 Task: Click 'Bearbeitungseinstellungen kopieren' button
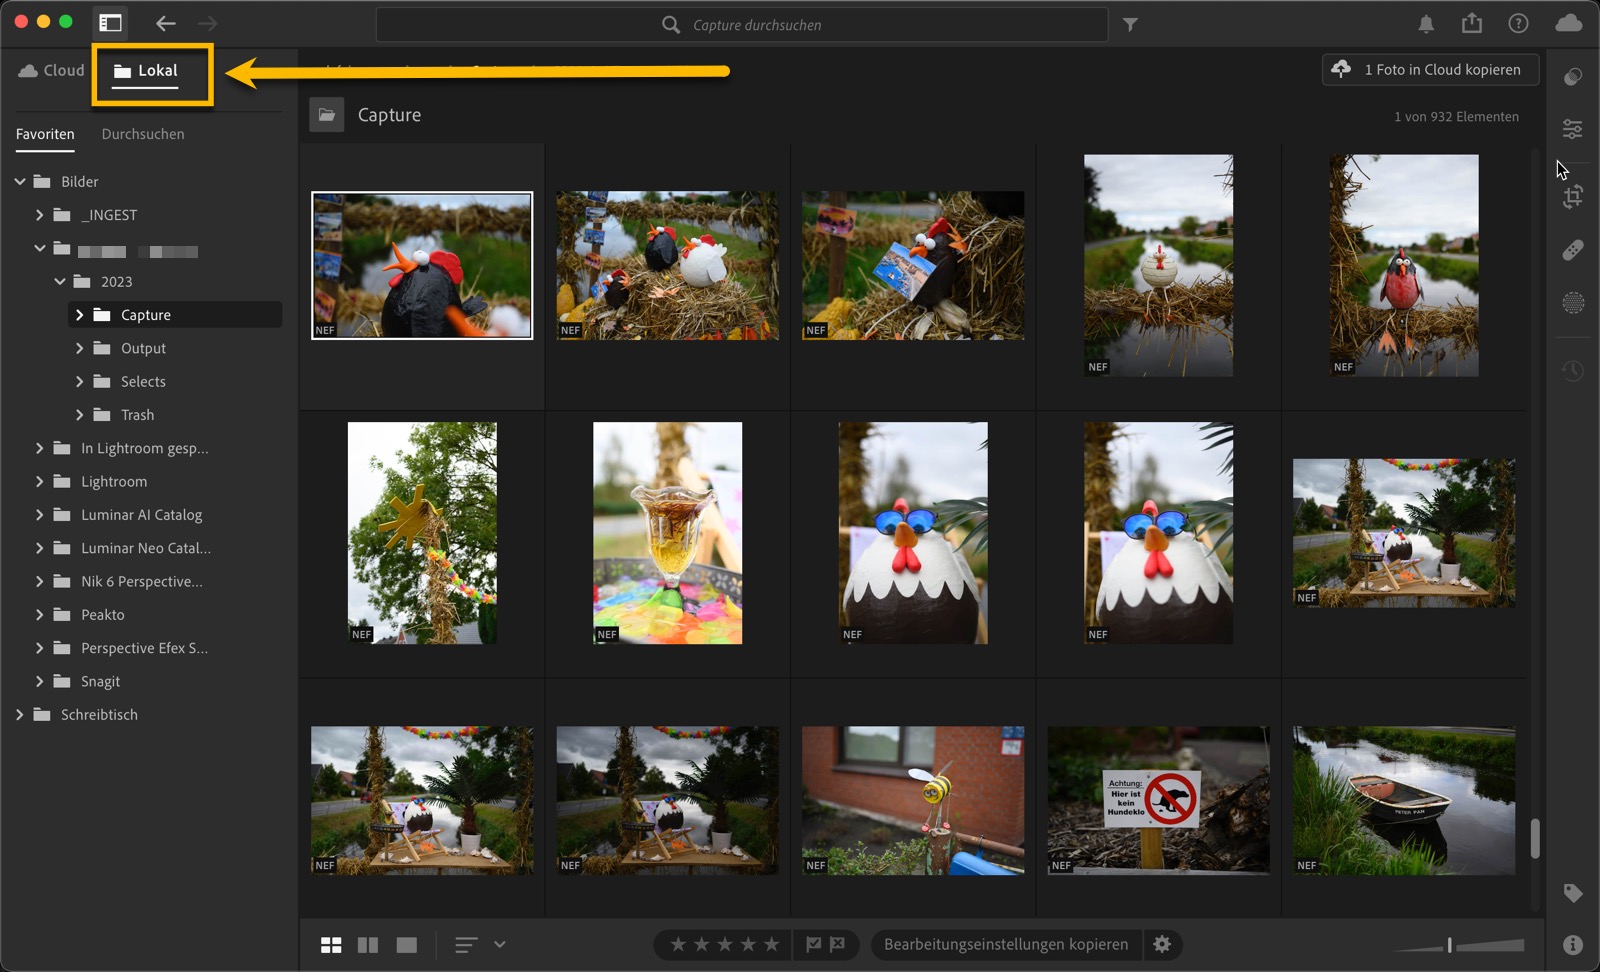pos(1005,945)
